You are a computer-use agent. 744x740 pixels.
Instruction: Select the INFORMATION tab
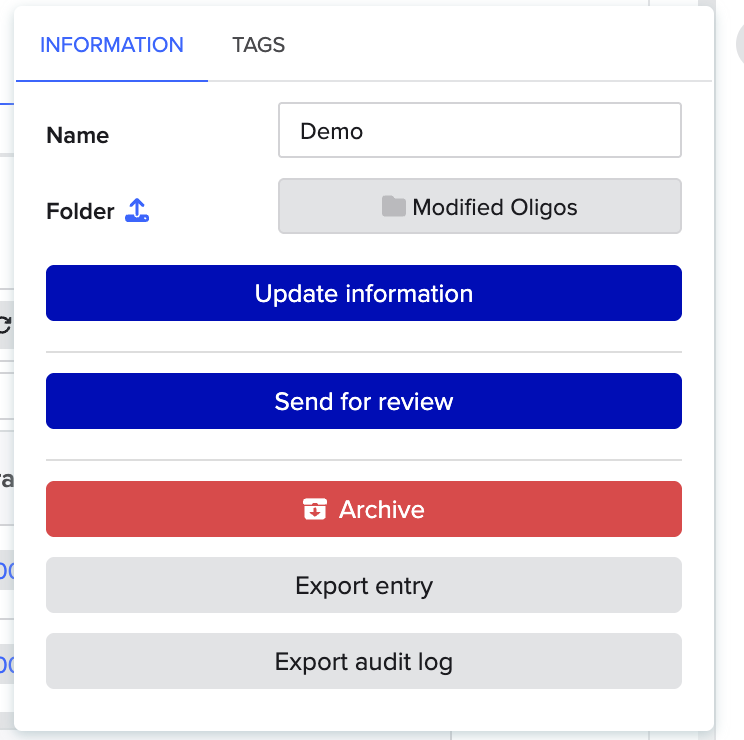[111, 45]
